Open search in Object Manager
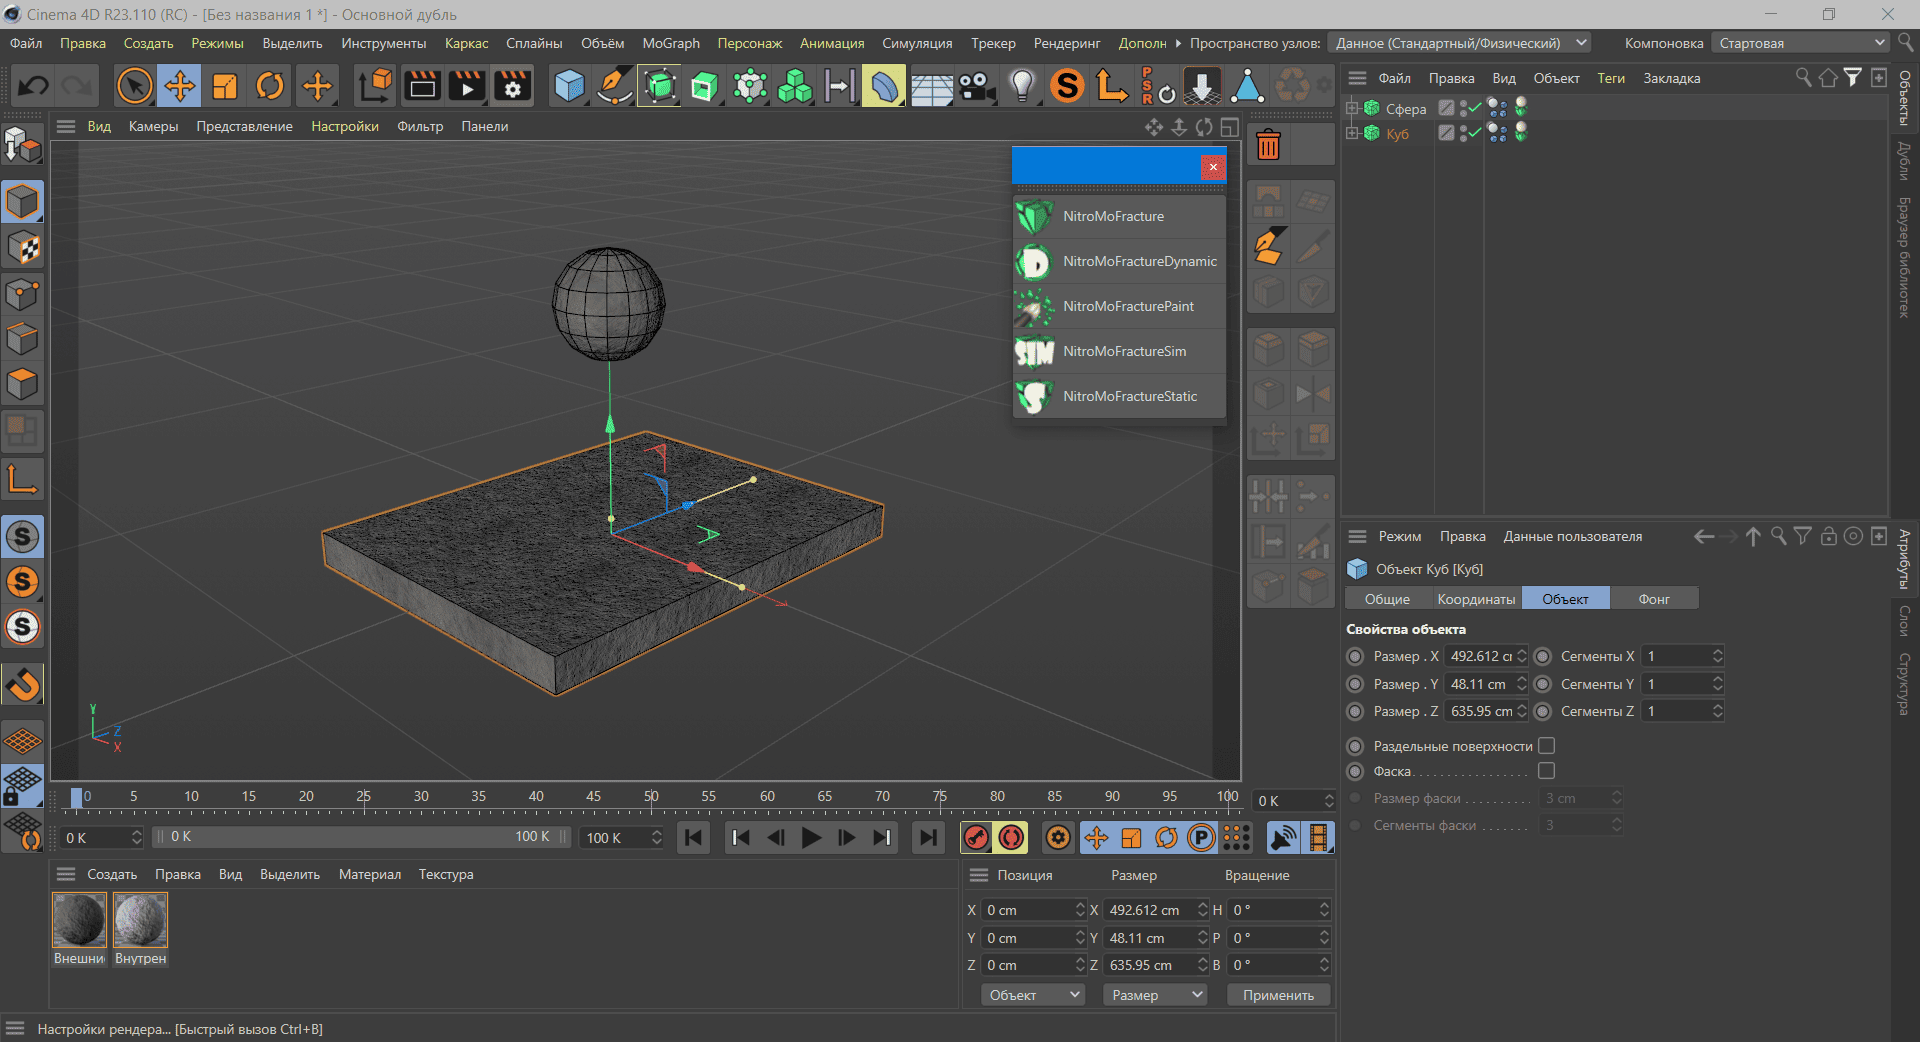Viewport: 1920px width, 1042px height. (1803, 77)
